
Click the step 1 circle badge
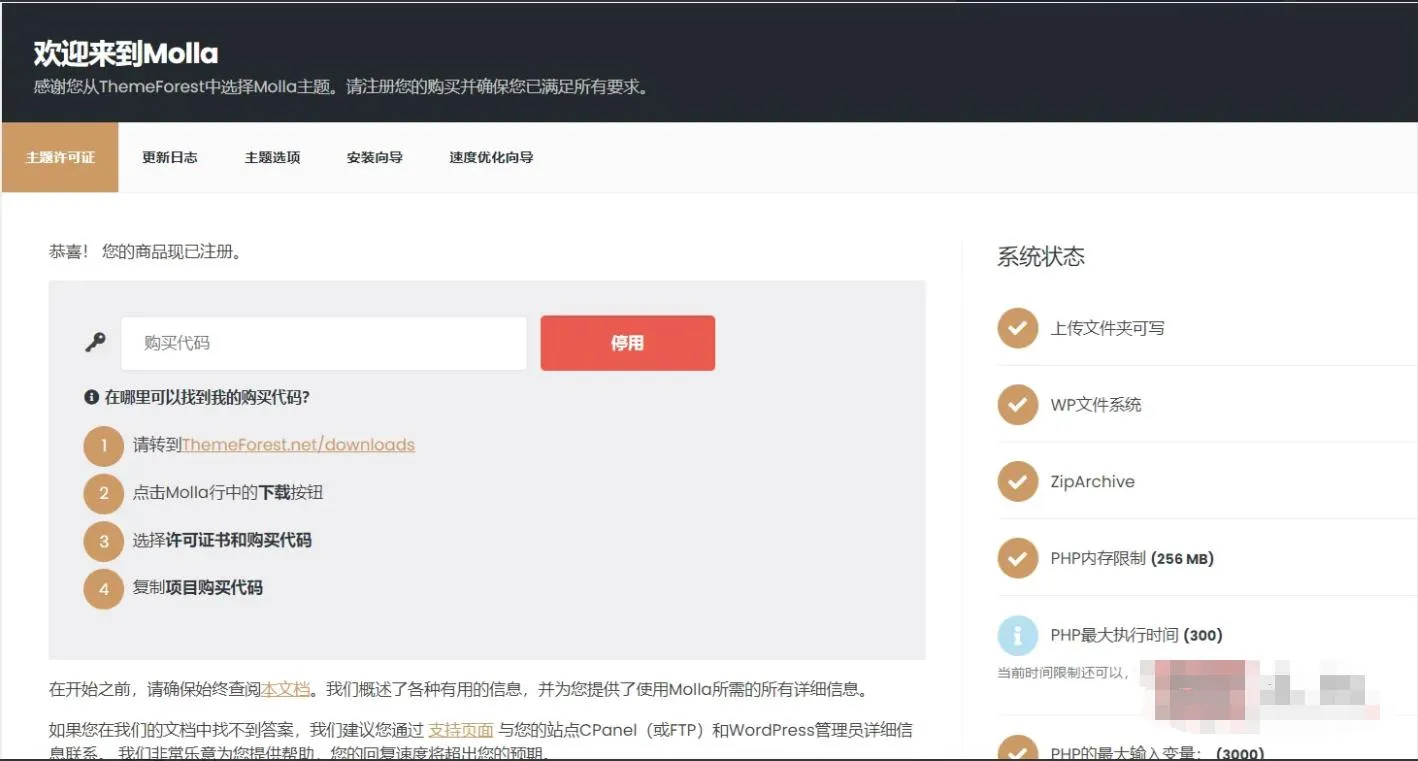103,446
